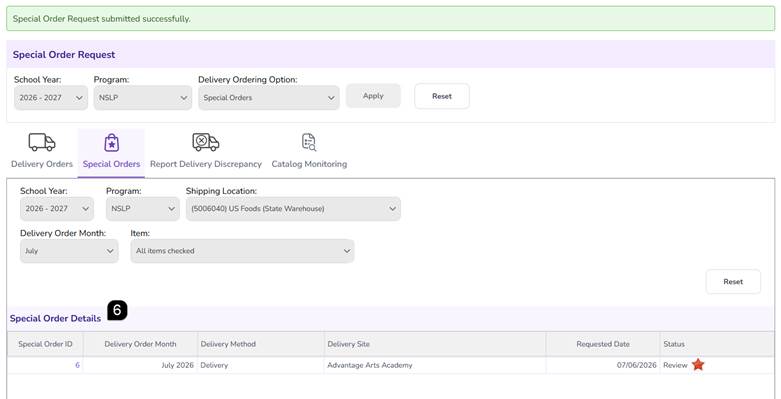Open top School Year dropdown beside Program NSLP
Viewport: 781px width, 399px height.
tap(51, 98)
